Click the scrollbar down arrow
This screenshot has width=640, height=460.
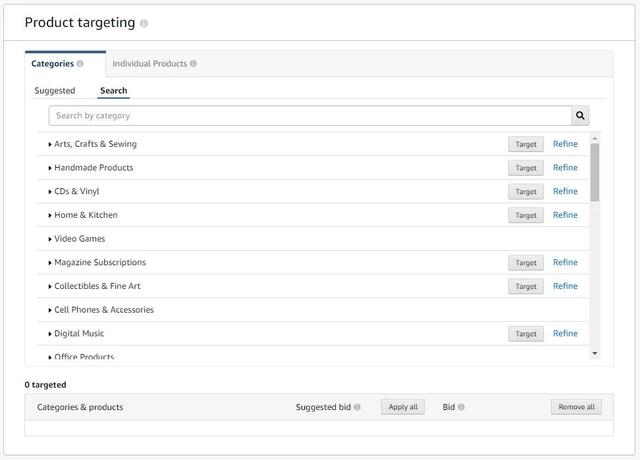(595, 353)
